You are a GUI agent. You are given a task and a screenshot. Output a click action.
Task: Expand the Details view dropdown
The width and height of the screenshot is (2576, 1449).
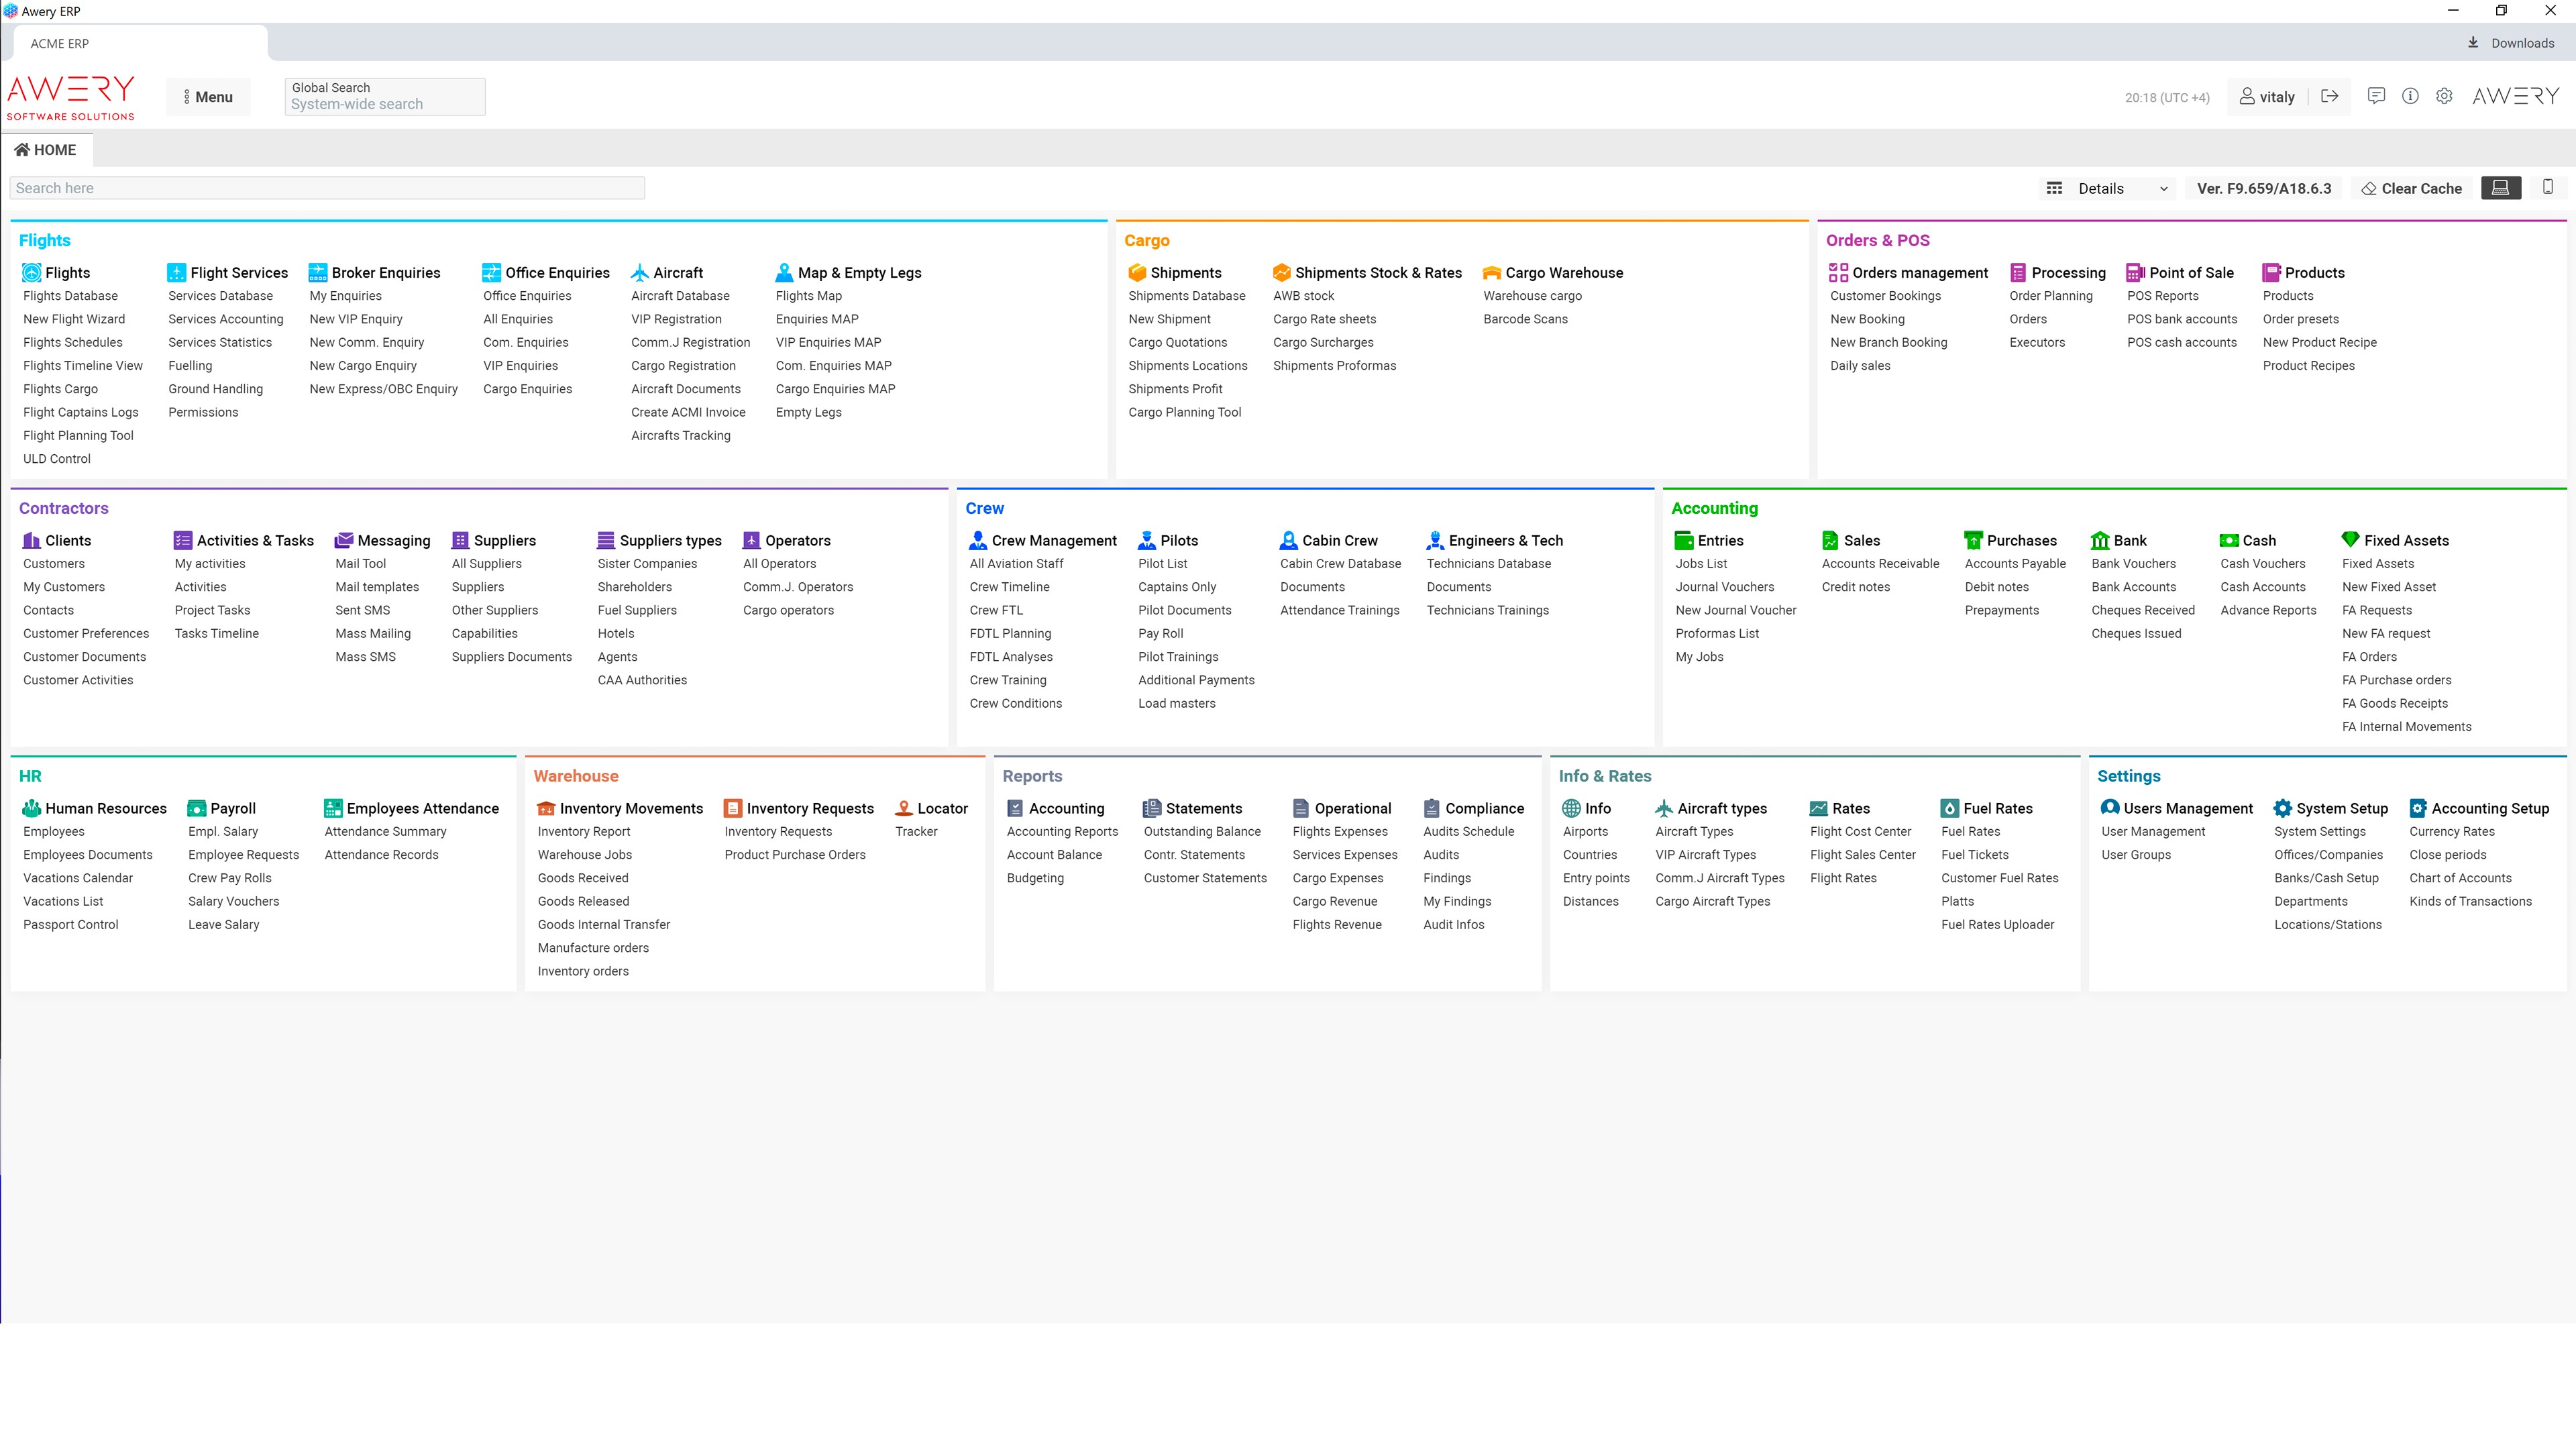pos(2109,188)
